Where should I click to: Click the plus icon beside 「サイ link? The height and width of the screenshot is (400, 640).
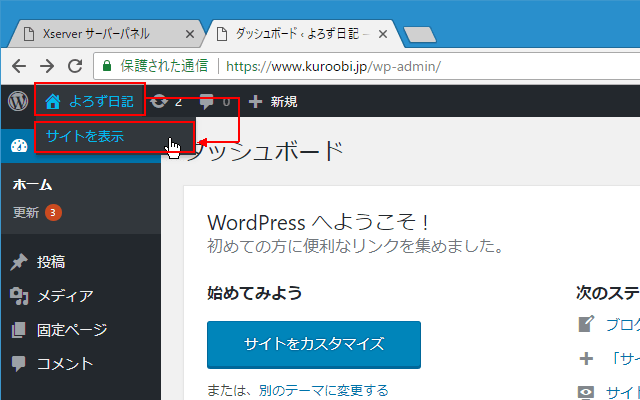tap(587, 359)
